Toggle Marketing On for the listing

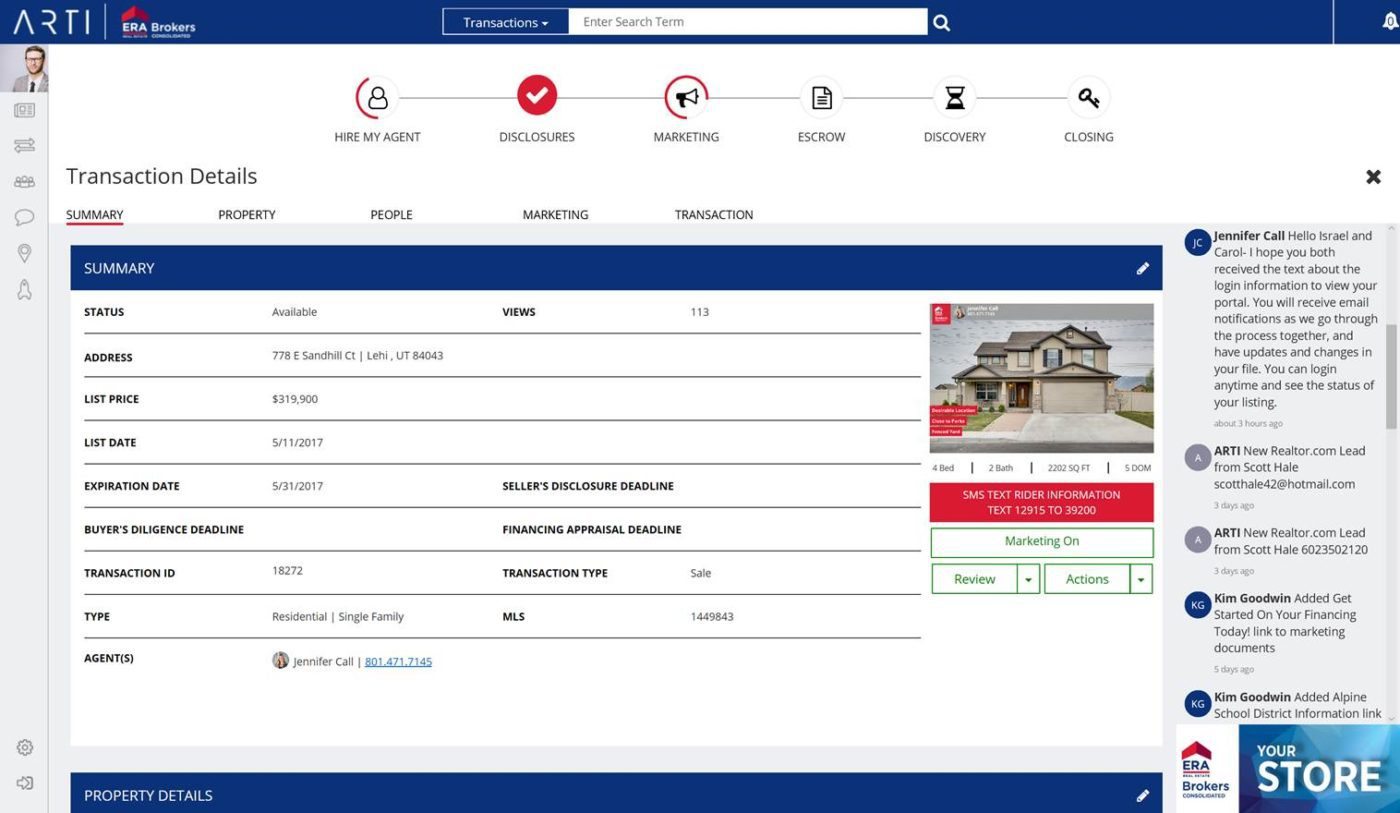click(x=1041, y=540)
